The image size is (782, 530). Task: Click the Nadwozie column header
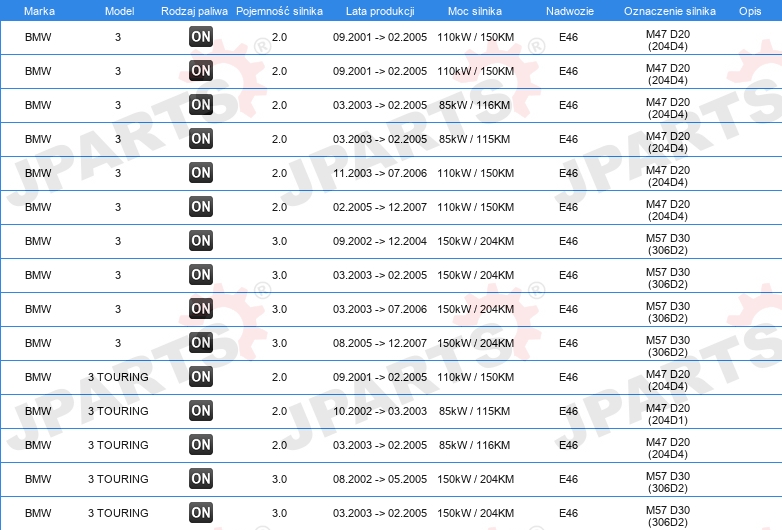(x=570, y=11)
